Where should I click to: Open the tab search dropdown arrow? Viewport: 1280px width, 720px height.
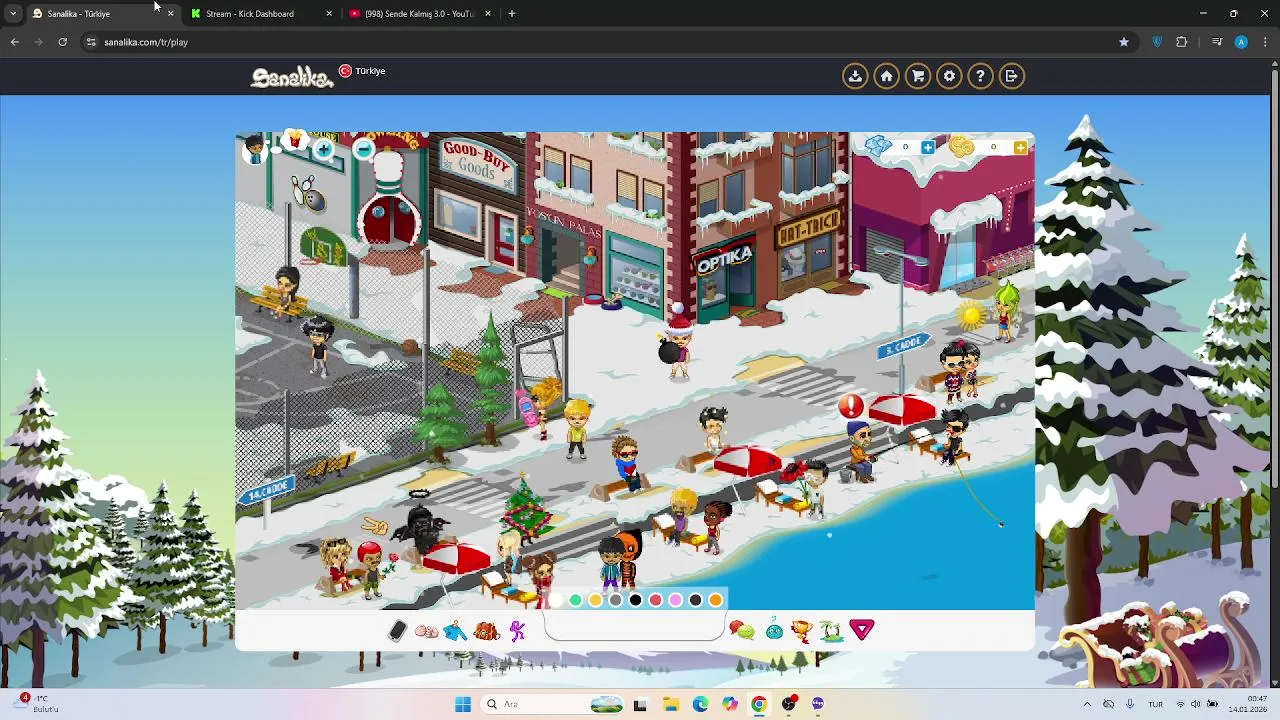(13, 14)
